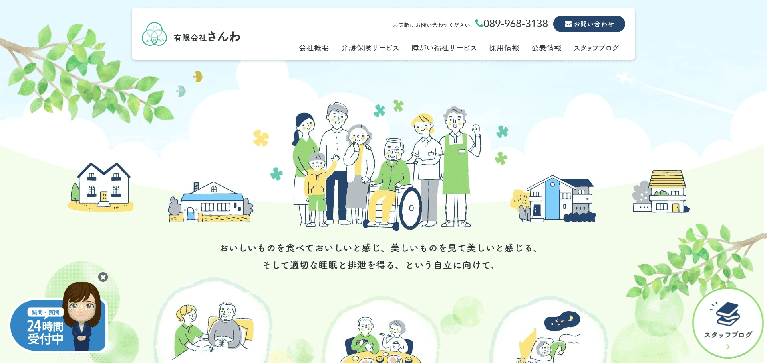
Task: Close the 24時間受付中 chat popup
Action: [x=103, y=277]
